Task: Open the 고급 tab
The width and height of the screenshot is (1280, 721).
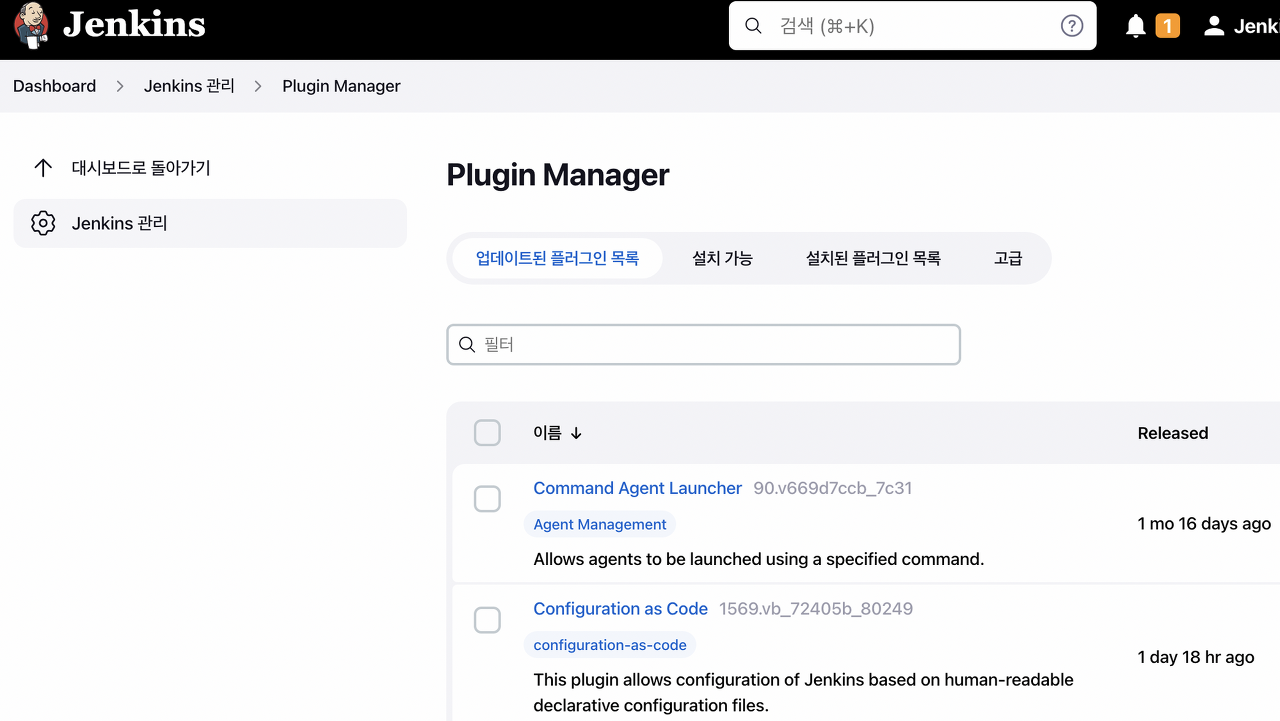Action: coord(1008,258)
